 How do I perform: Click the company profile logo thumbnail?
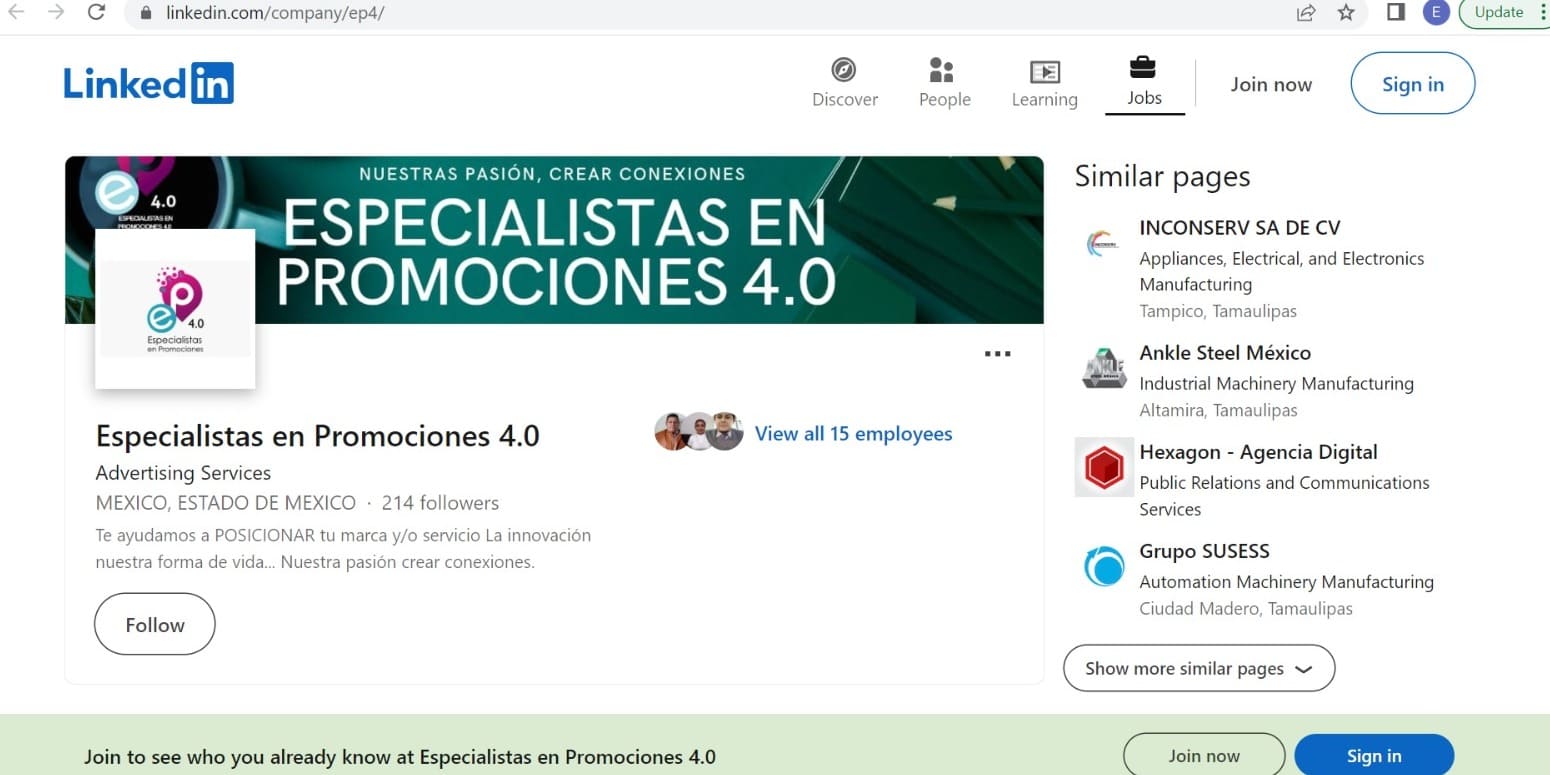point(175,309)
